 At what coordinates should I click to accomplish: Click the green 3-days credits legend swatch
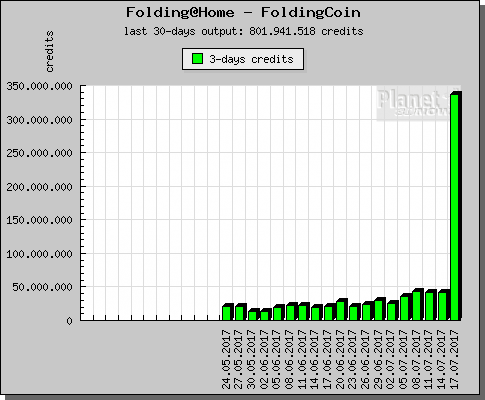(198, 59)
